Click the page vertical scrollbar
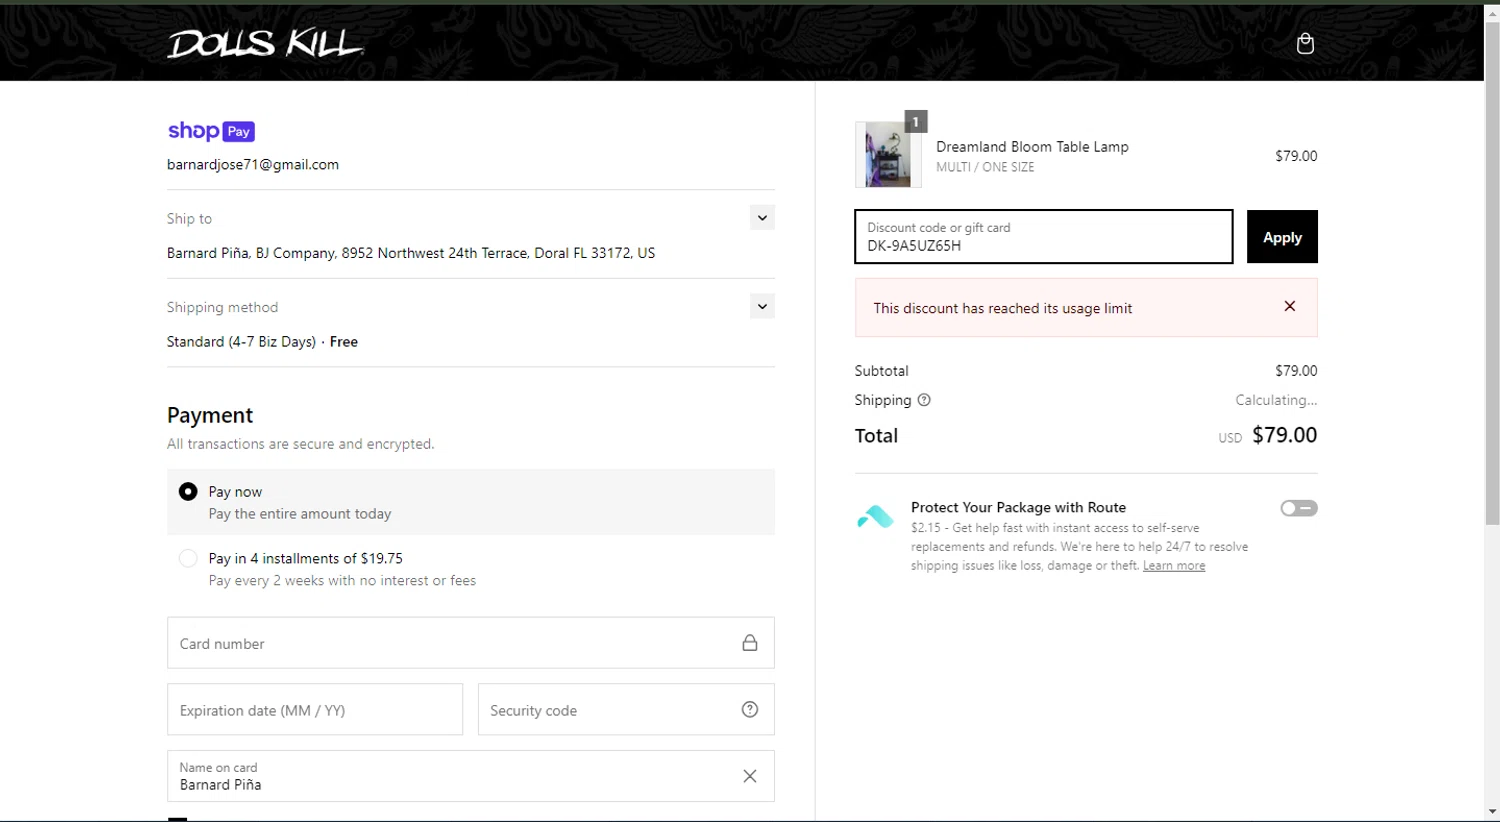This screenshot has width=1500, height=822. [1492, 273]
